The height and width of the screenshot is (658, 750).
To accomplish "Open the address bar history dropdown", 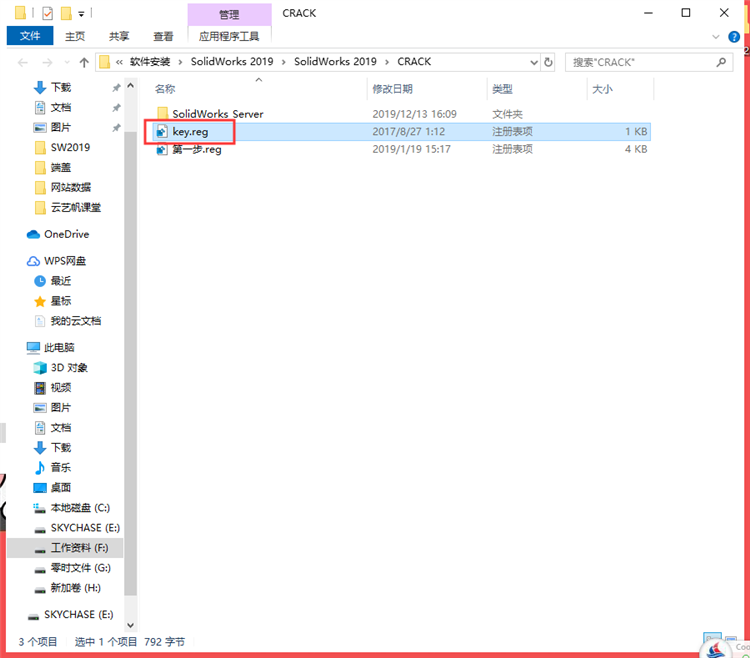I will point(534,62).
